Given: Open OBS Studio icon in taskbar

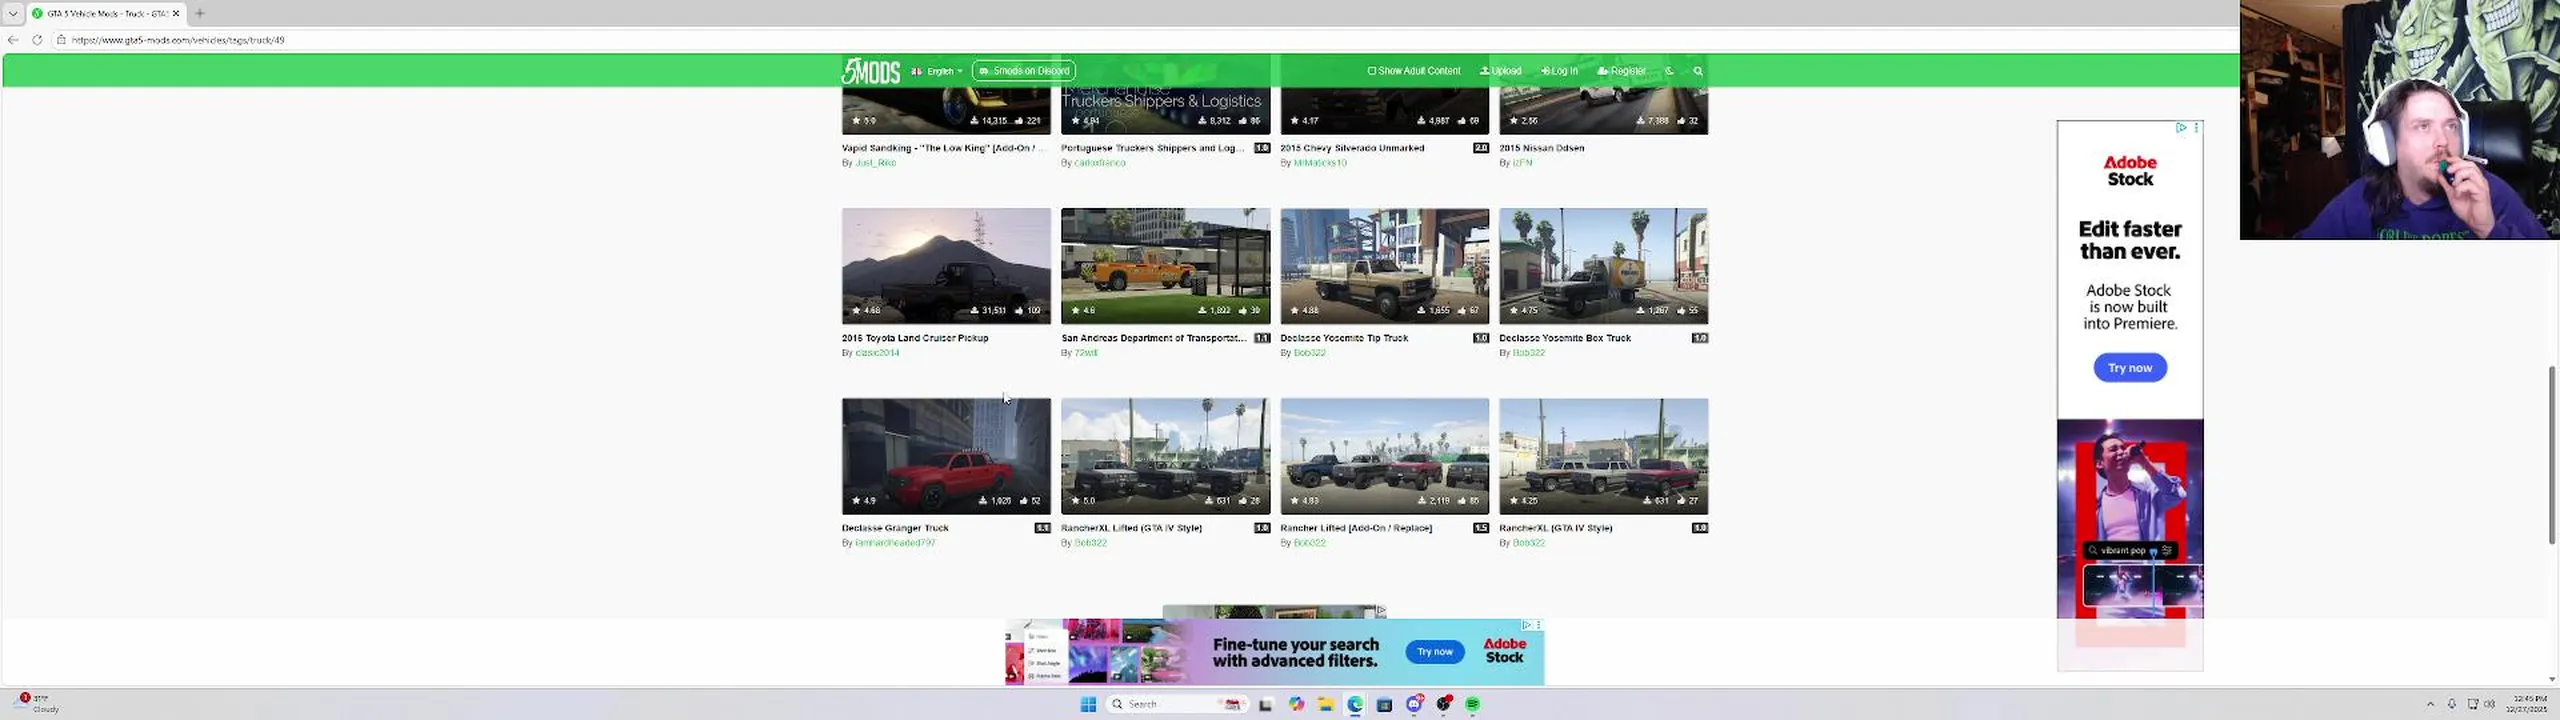Looking at the screenshot, I should 1443,704.
